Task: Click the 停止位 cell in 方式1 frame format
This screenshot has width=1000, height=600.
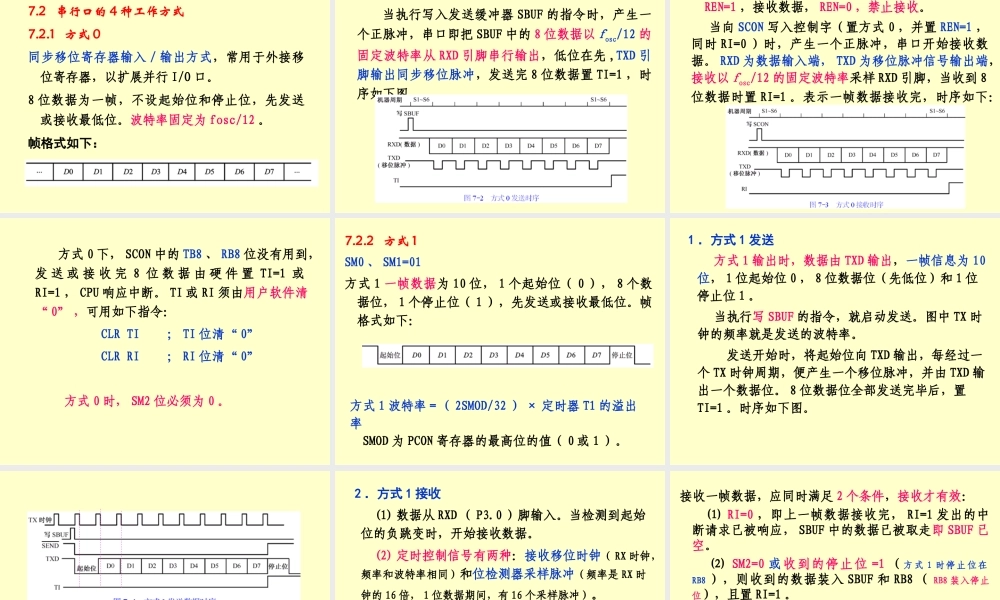Action: [622, 355]
